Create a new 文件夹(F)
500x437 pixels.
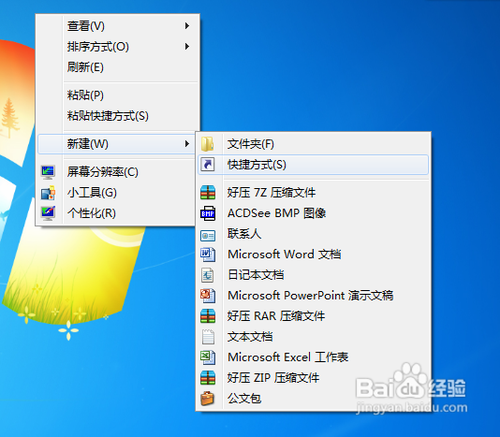click(x=313, y=144)
